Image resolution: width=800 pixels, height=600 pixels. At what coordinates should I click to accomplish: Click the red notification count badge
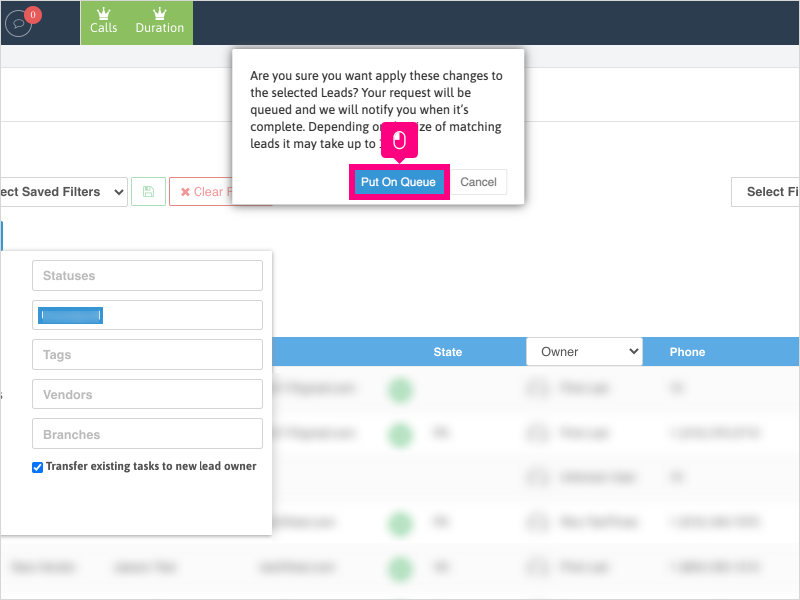click(x=33, y=15)
